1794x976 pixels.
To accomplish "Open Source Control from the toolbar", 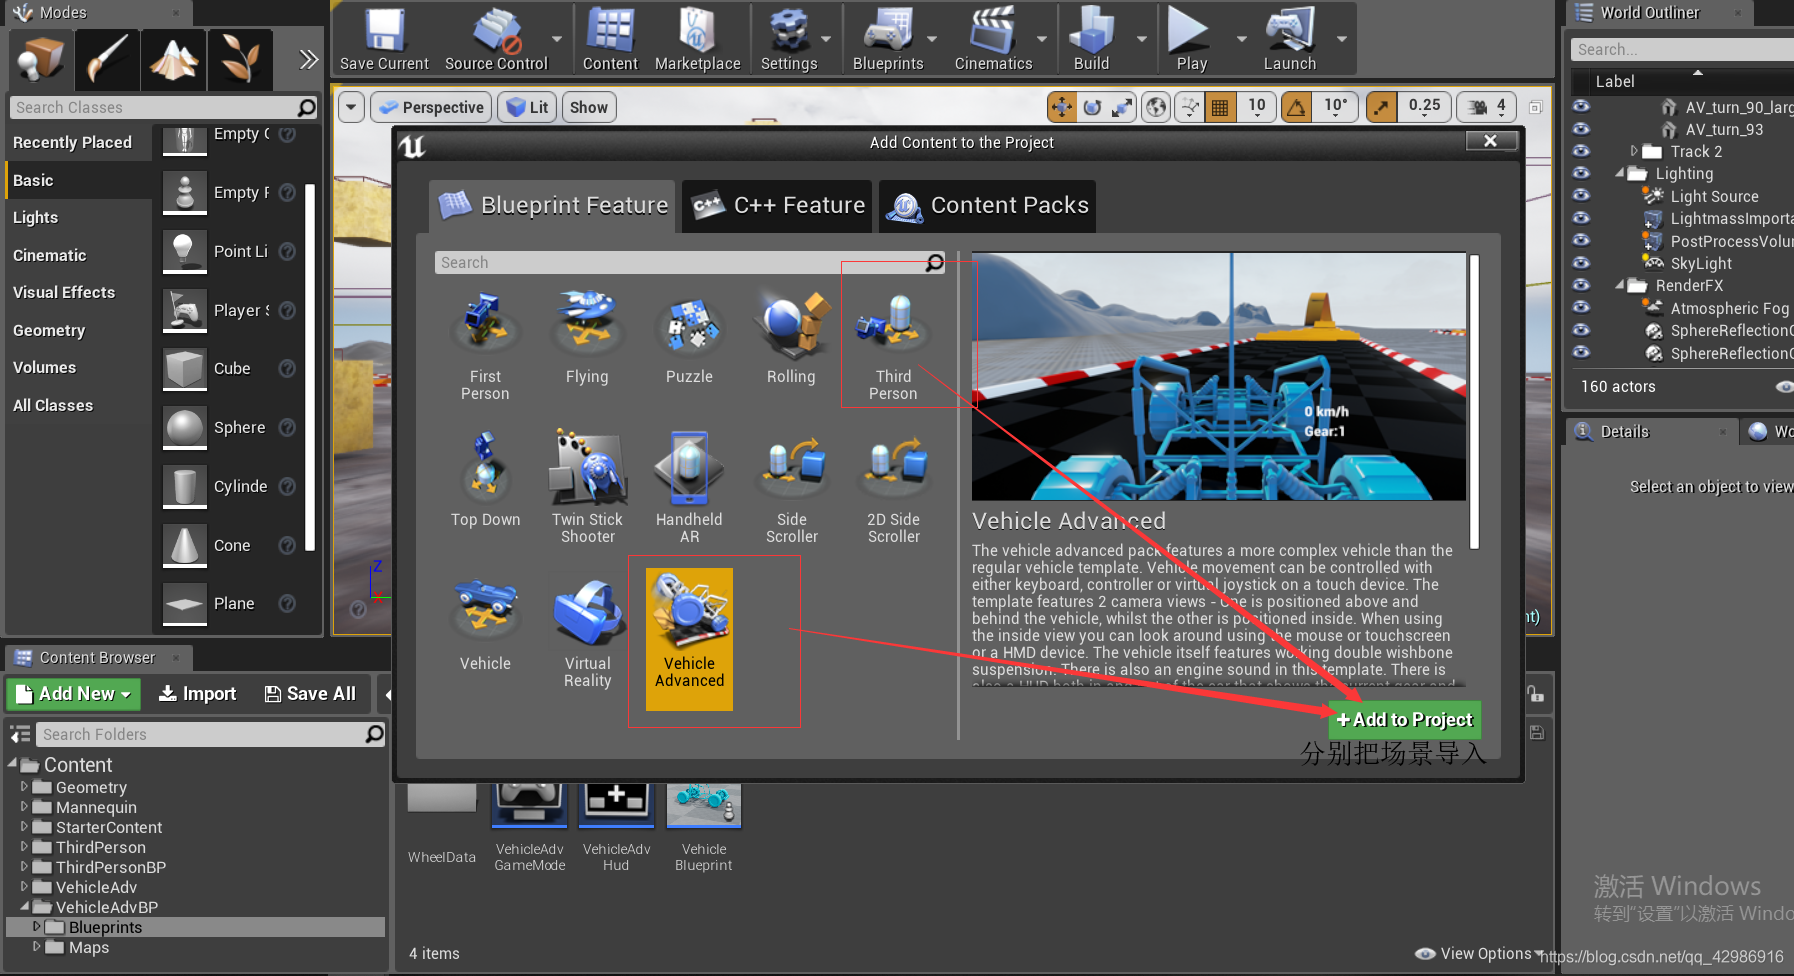I will [496, 39].
